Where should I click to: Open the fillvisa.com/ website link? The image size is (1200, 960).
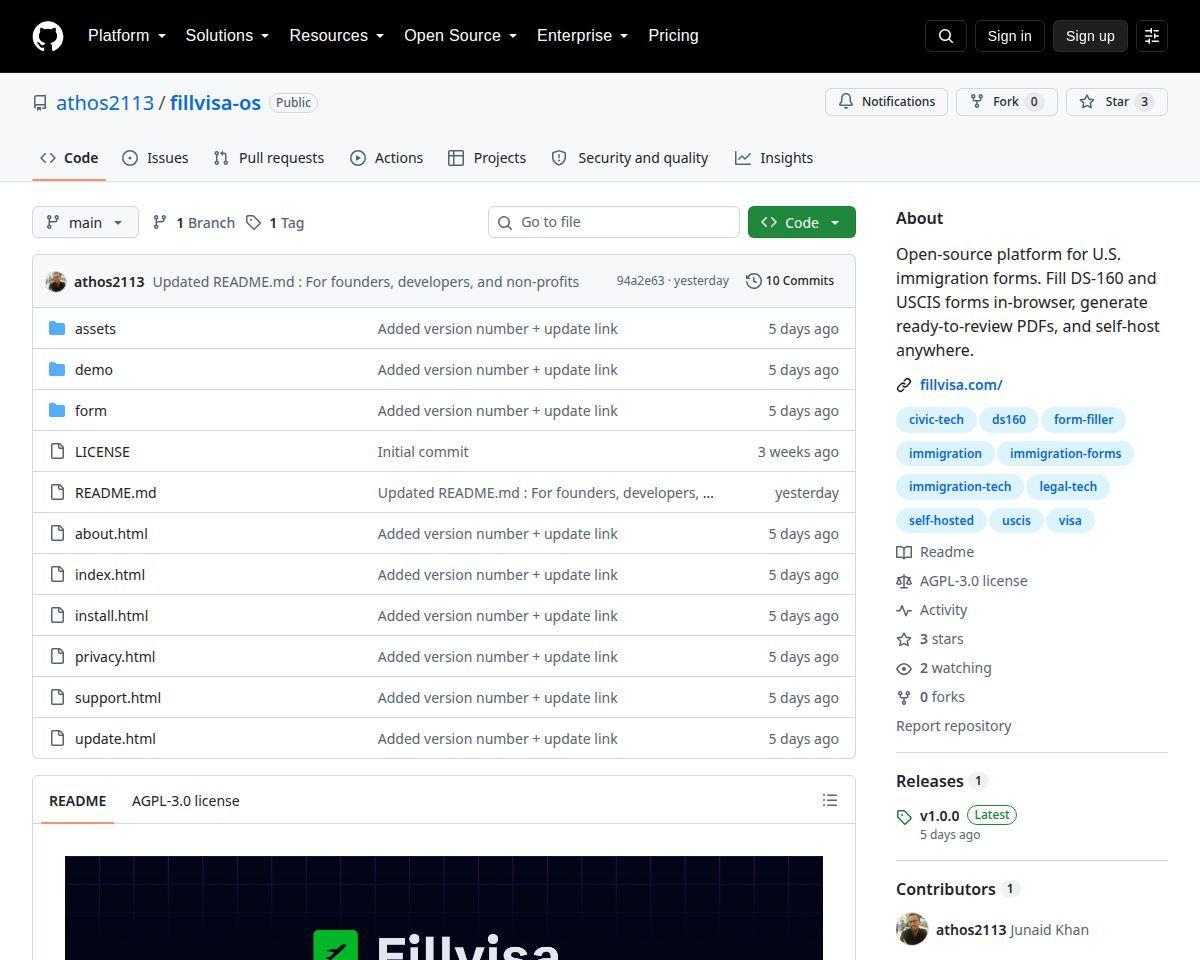pos(961,385)
